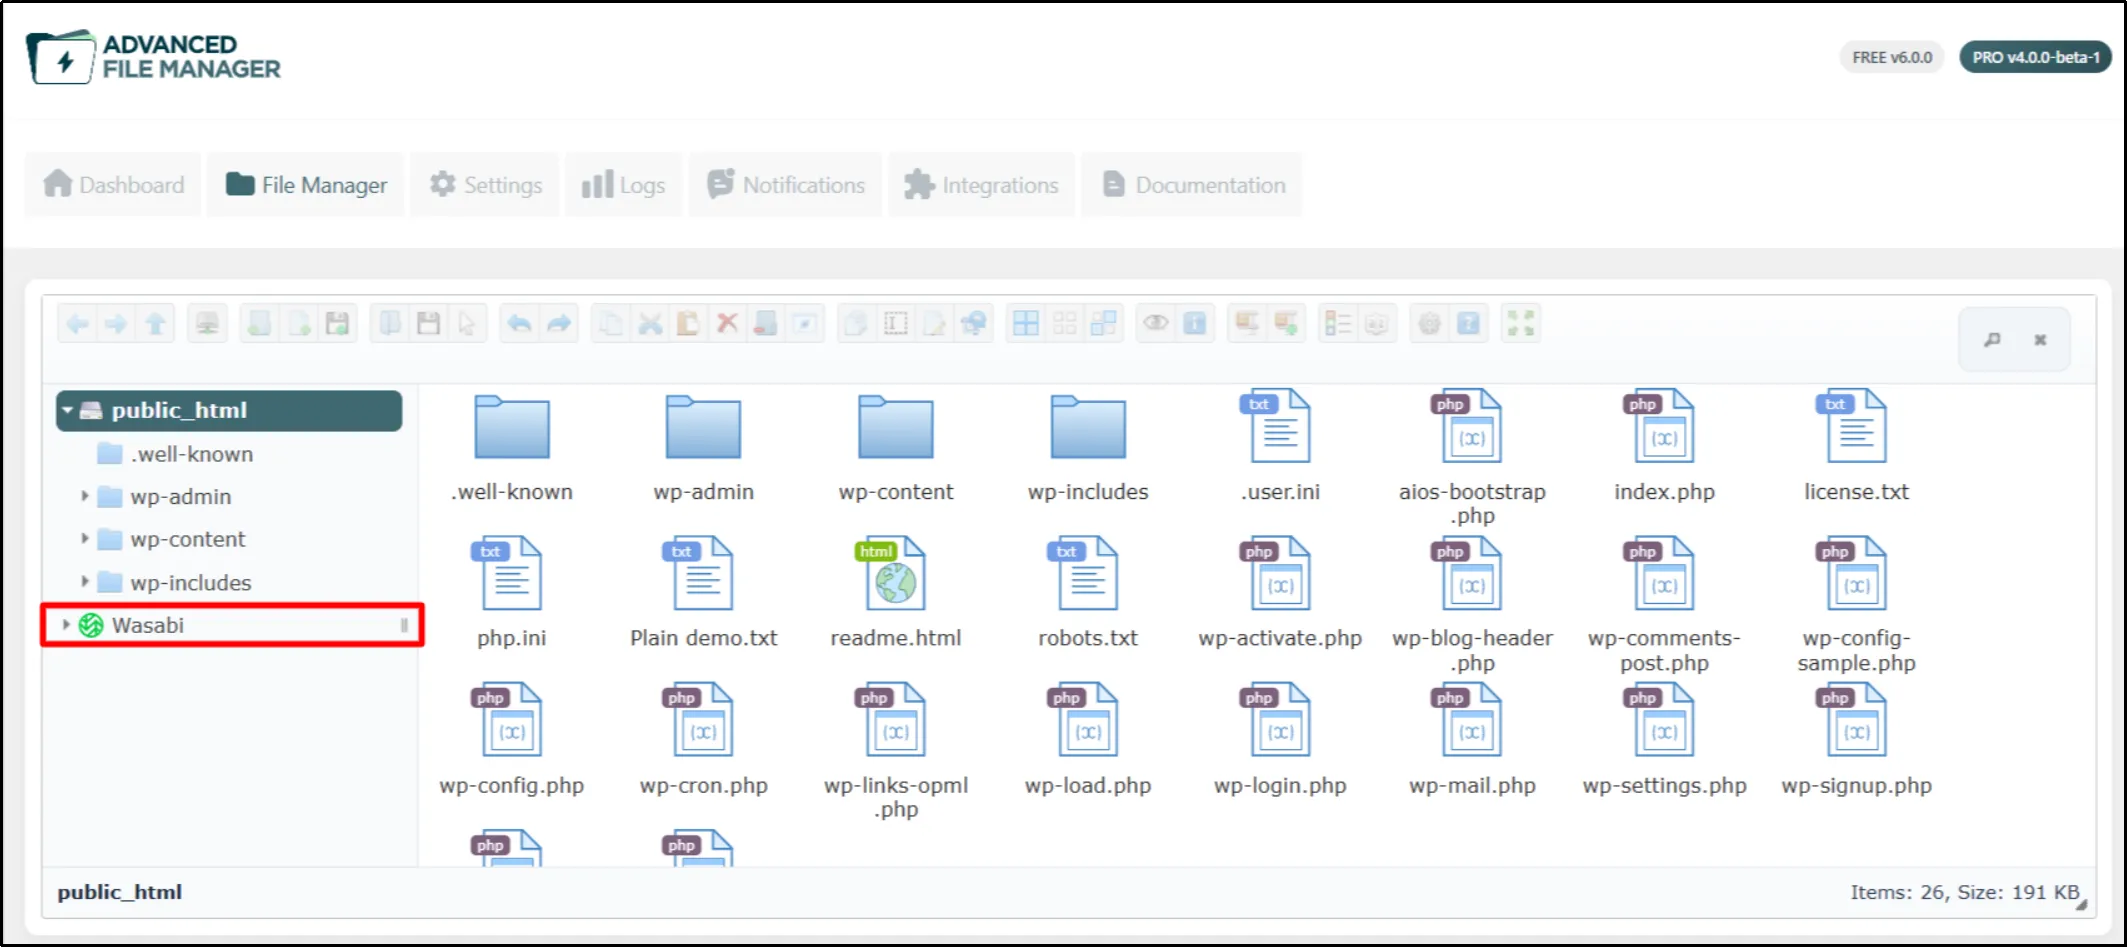Image resolution: width=2128 pixels, height=948 pixels.
Task: Click the select none icon
Action: [x=1065, y=323]
